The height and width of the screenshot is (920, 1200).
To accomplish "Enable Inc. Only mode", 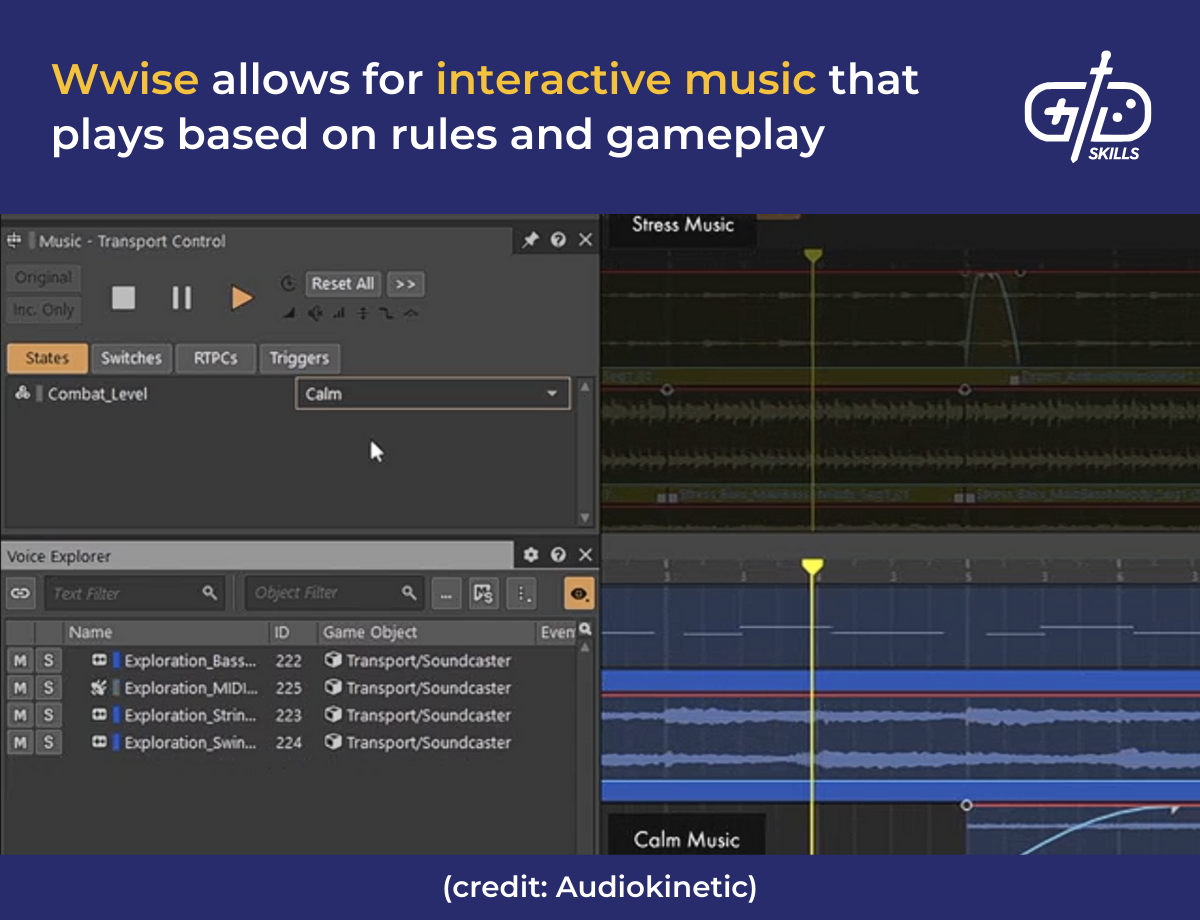I will click(x=43, y=309).
